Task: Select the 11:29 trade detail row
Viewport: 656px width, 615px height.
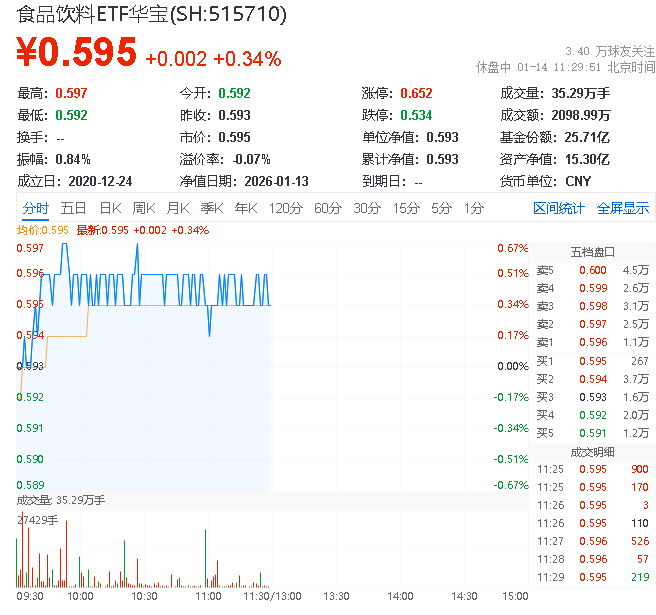Action: click(x=592, y=577)
